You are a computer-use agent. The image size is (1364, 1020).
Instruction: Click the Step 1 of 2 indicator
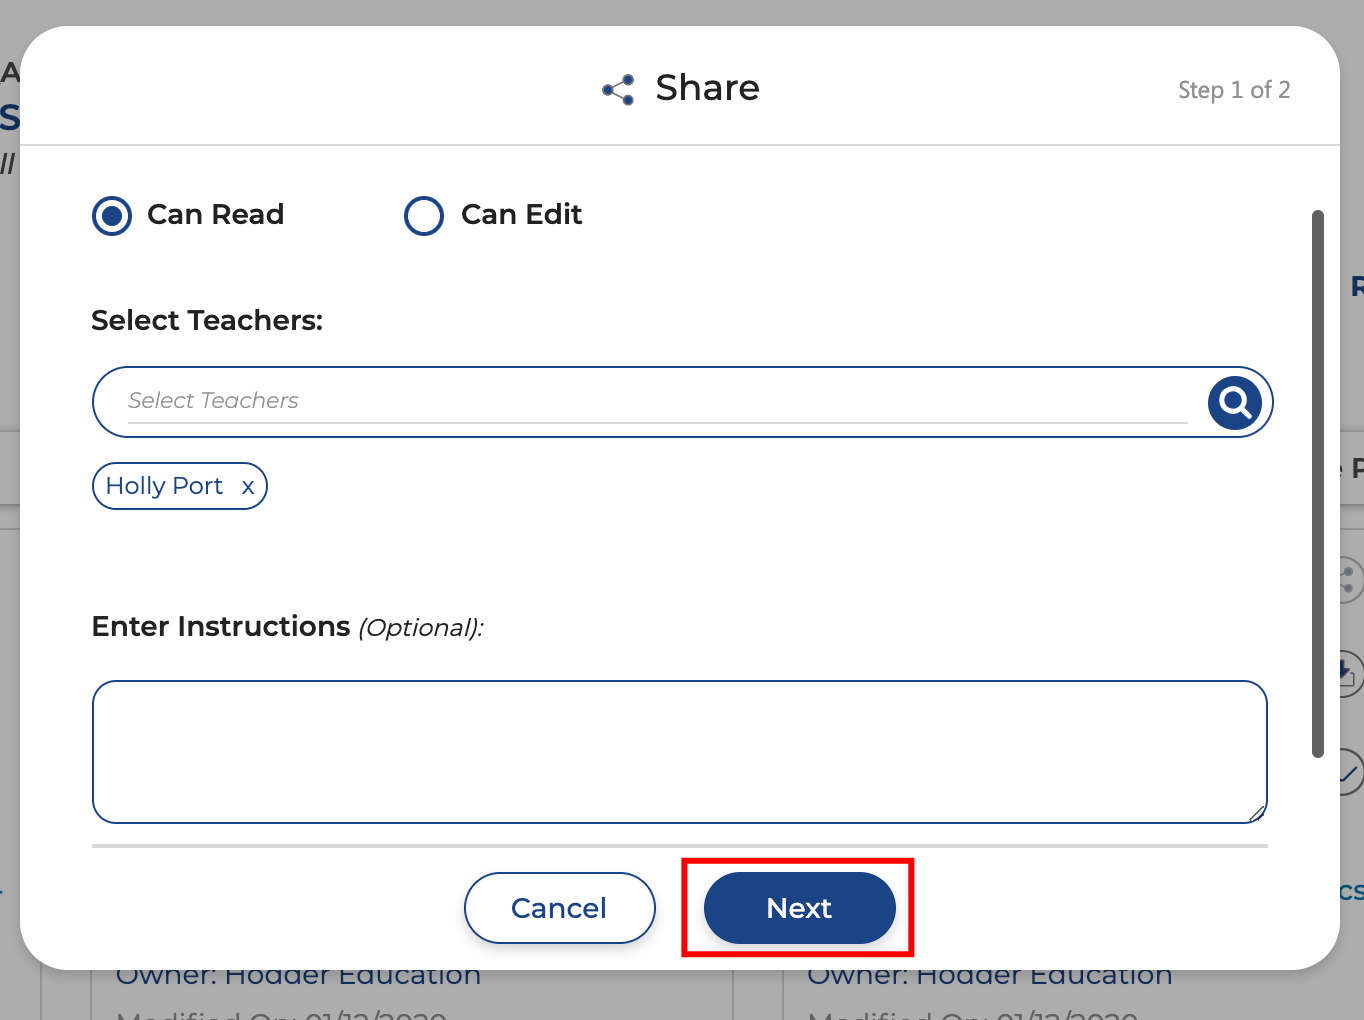point(1233,90)
